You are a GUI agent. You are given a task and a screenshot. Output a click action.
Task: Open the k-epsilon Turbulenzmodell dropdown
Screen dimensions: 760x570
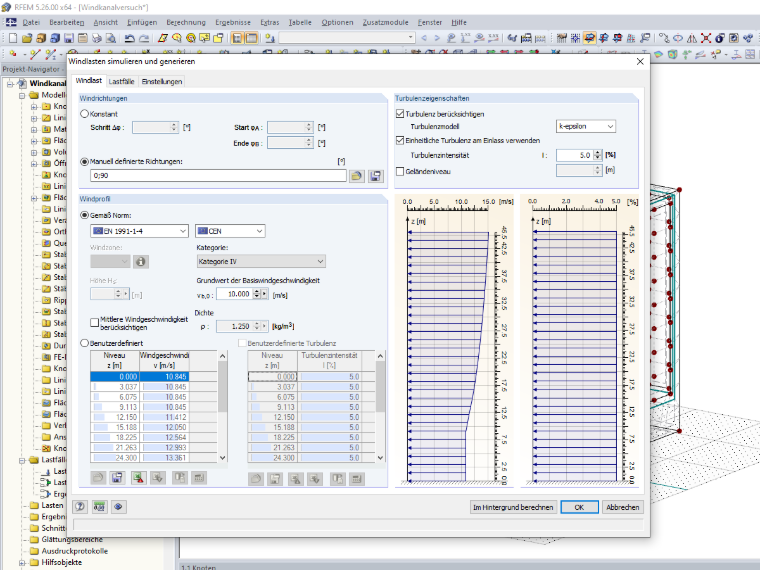click(586, 127)
